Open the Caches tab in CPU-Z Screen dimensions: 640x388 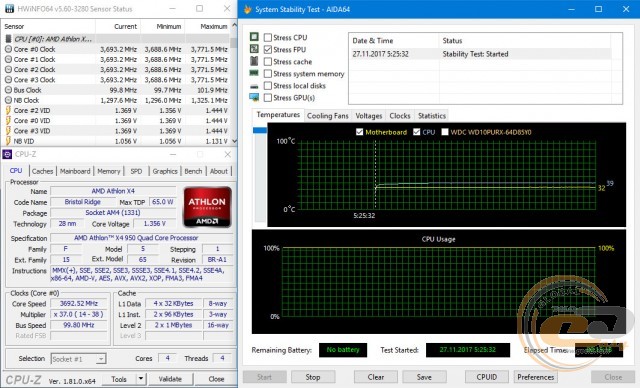[x=42, y=171]
